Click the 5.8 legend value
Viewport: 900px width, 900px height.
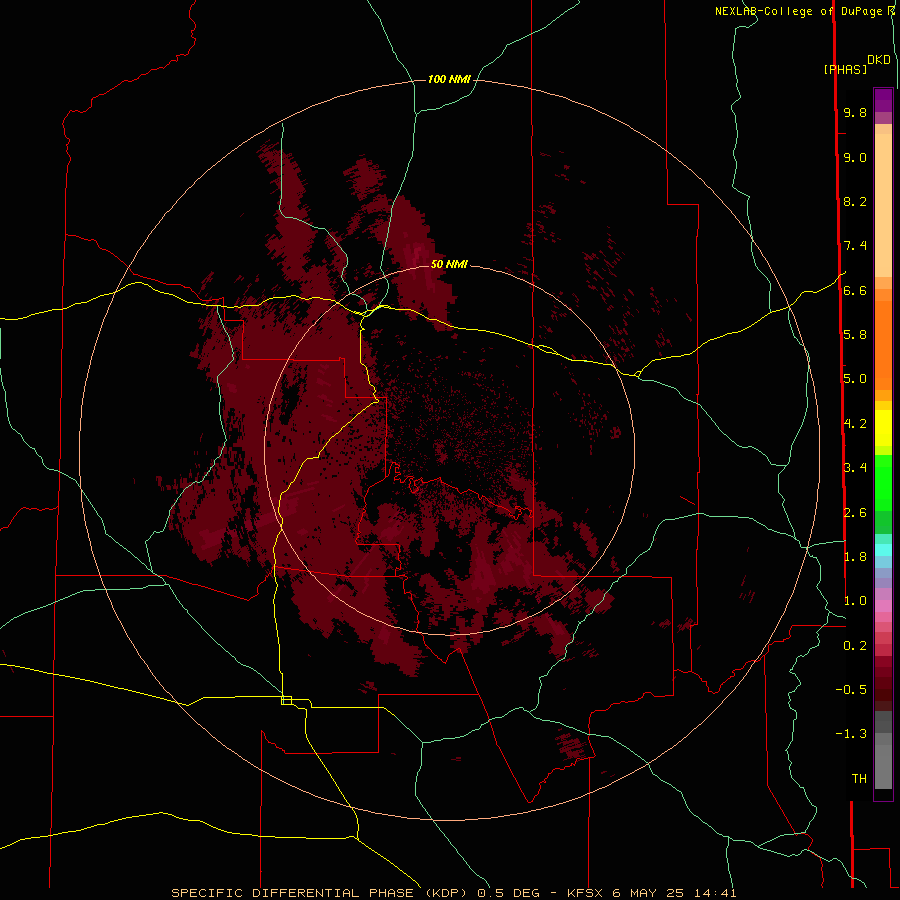tap(855, 334)
